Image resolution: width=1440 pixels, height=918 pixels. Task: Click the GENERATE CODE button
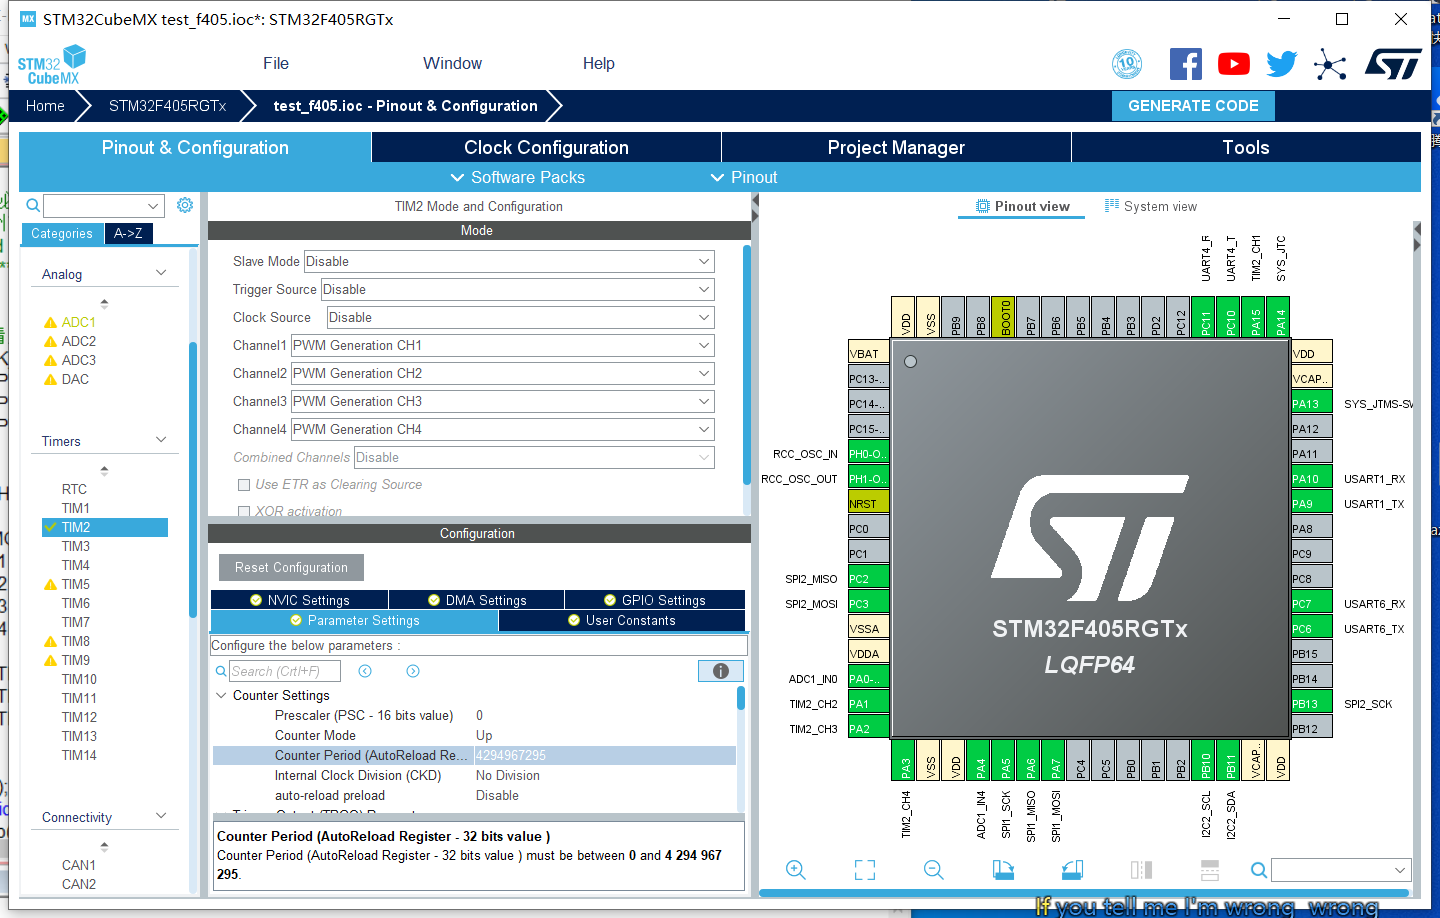1193,105
